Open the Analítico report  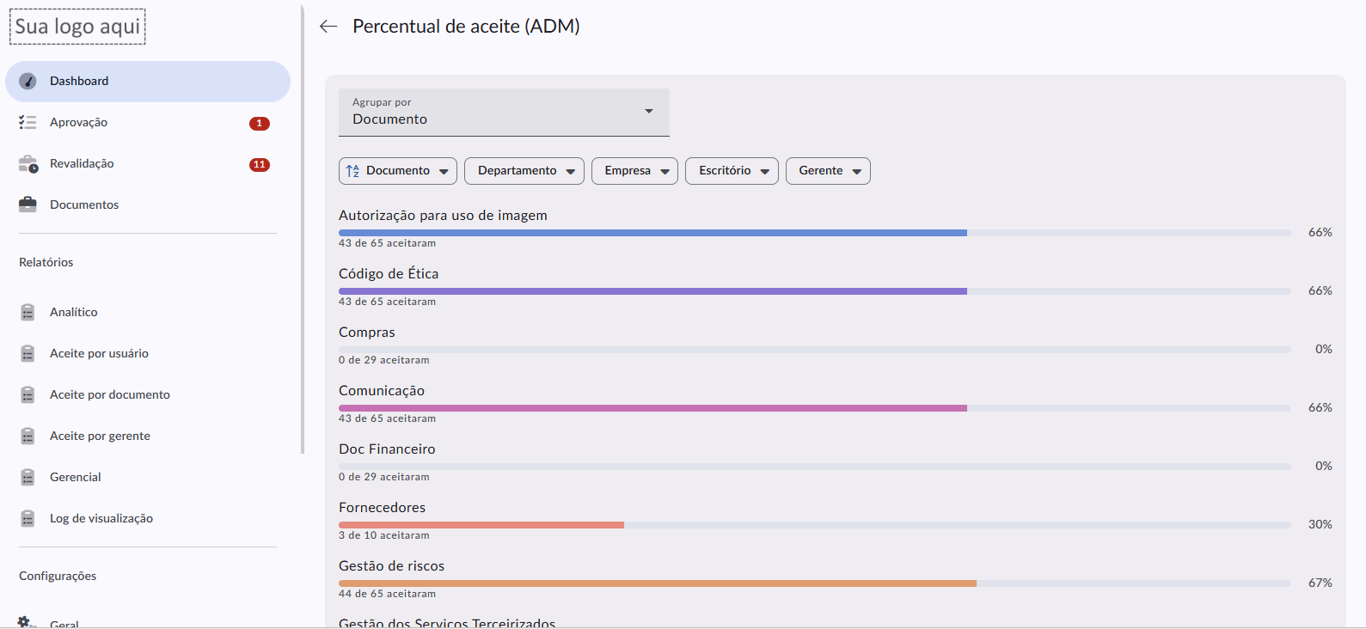click(148, 312)
